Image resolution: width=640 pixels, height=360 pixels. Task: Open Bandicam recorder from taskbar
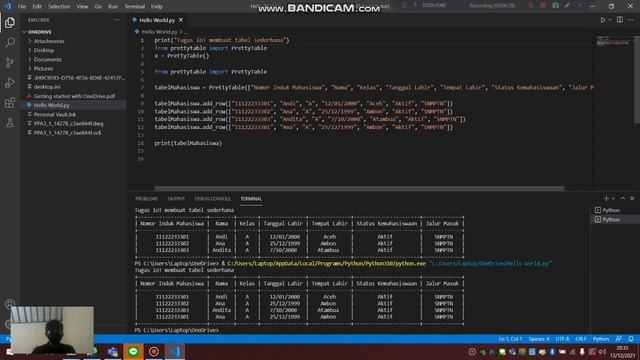154,351
